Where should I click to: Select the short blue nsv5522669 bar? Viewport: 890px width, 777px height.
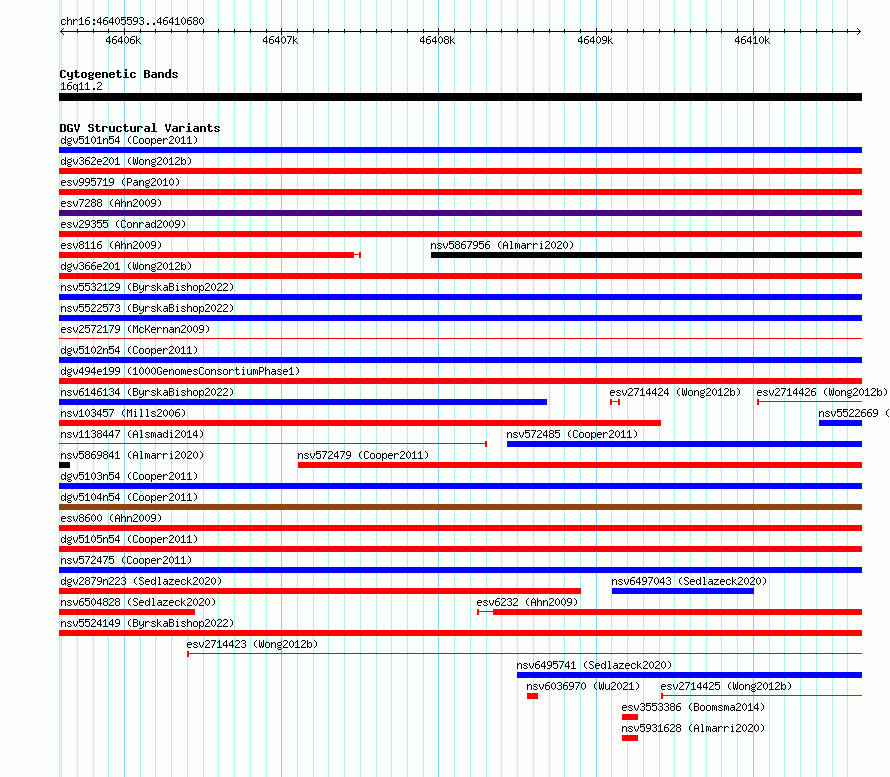840,423
